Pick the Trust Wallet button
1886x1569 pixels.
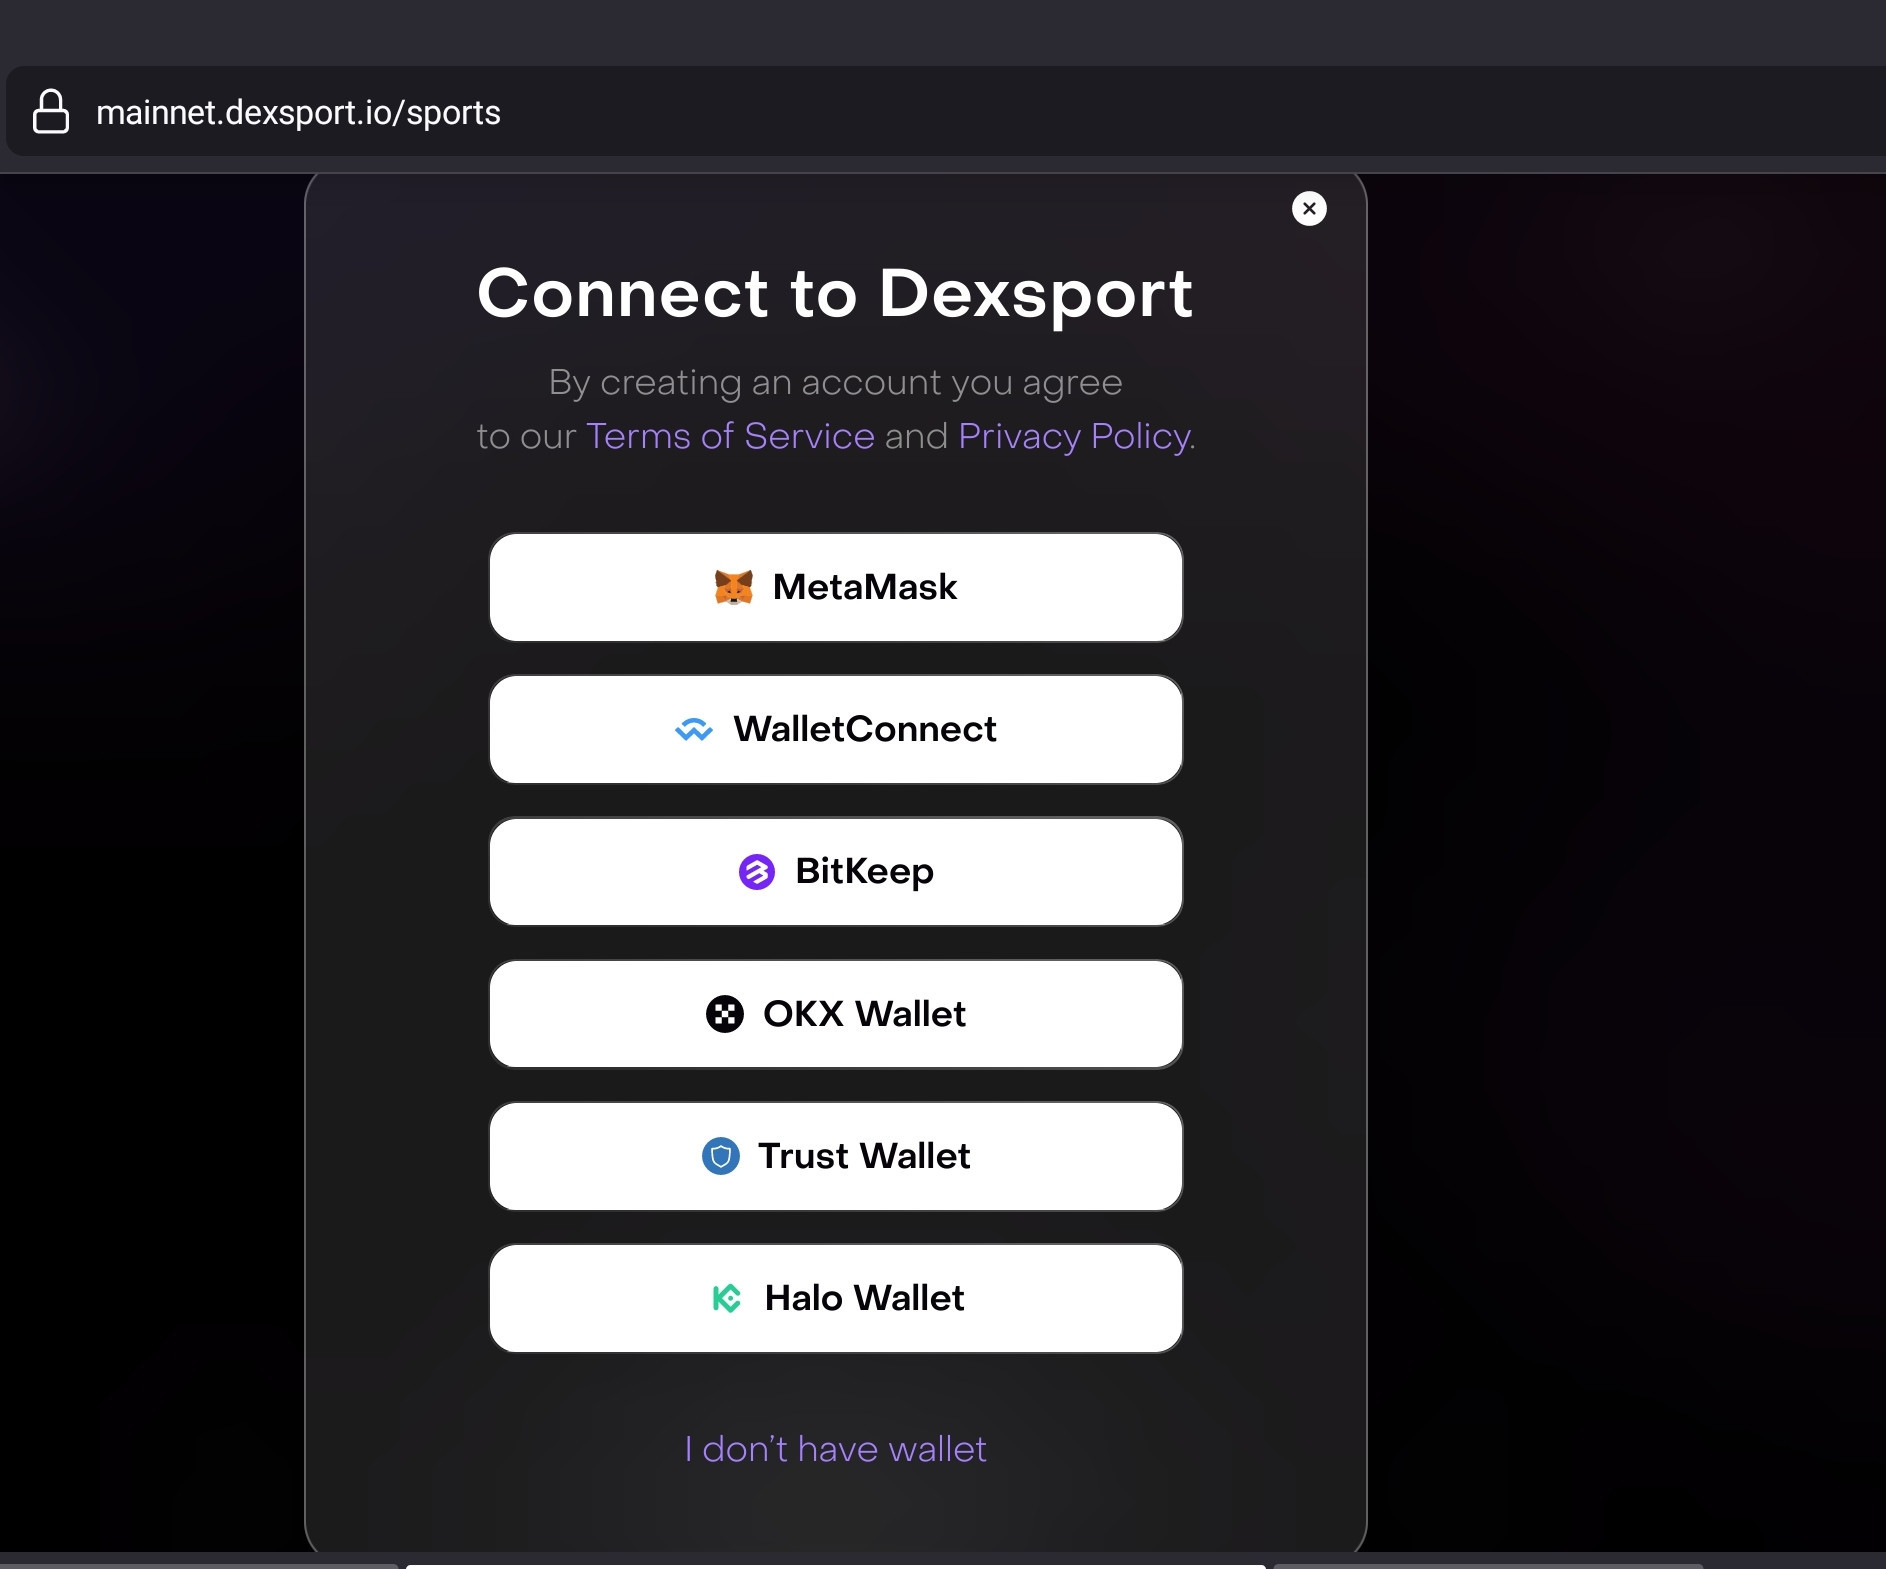(836, 1156)
